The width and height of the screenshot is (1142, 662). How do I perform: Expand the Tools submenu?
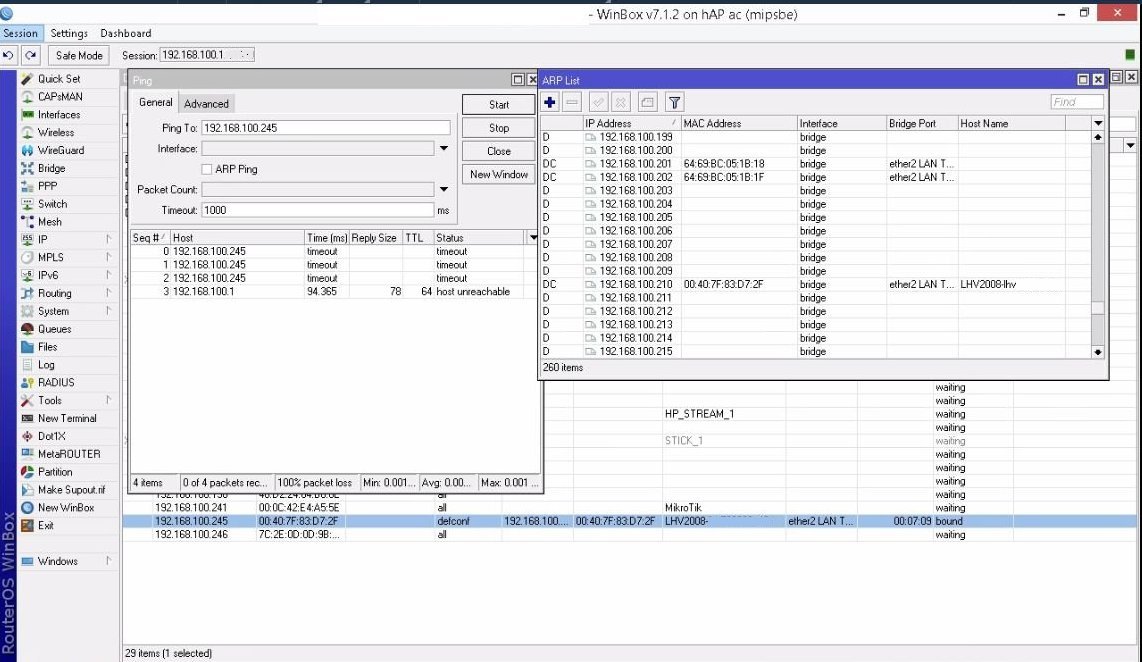click(109, 400)
